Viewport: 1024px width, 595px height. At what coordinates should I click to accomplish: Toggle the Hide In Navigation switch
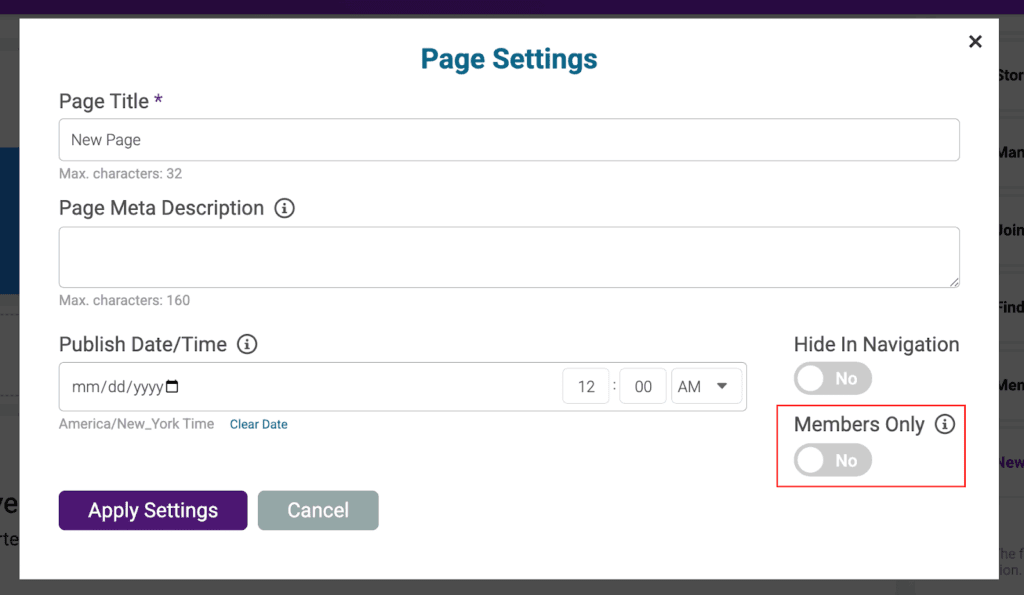pos(832,379)
